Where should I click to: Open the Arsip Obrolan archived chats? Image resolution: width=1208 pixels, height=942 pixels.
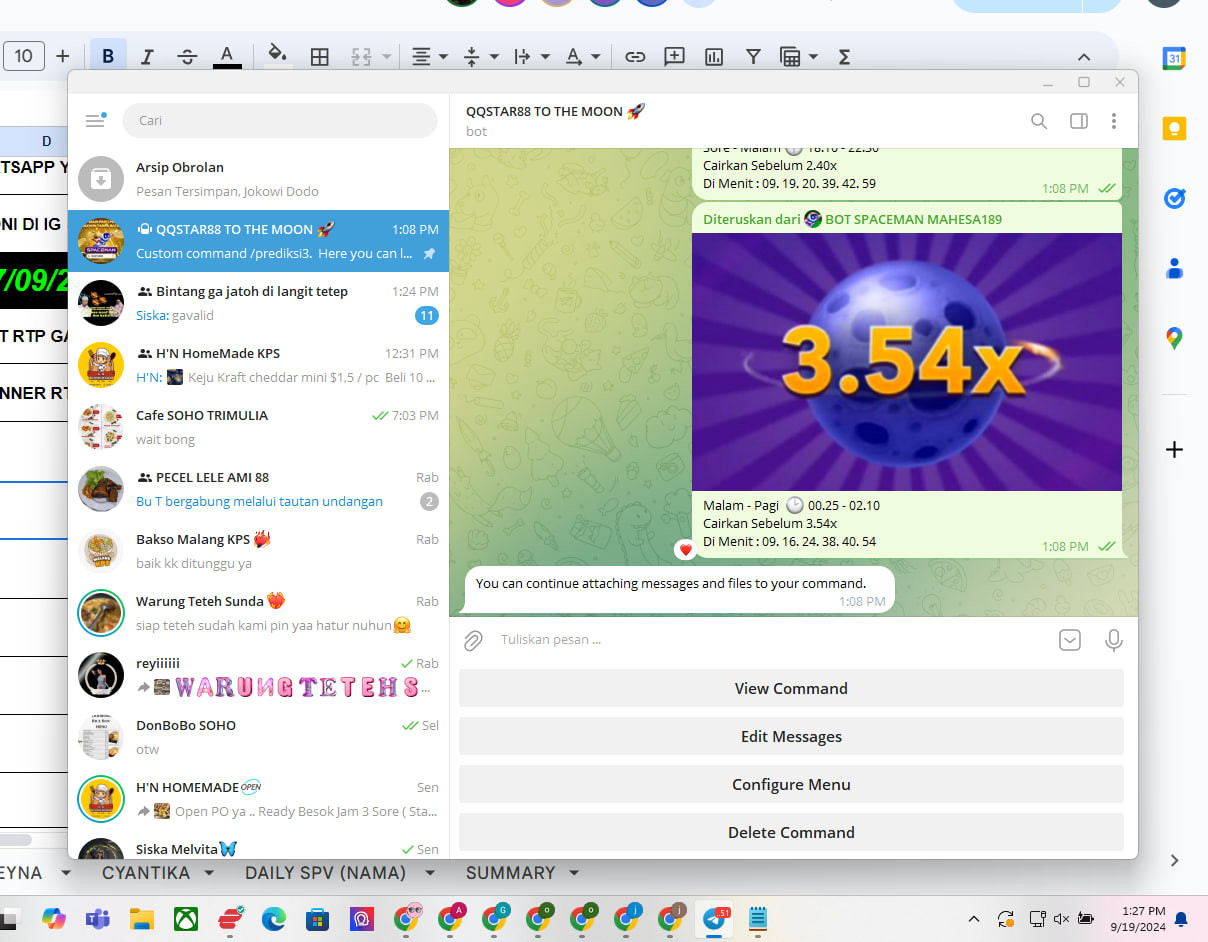coord(259,179)
